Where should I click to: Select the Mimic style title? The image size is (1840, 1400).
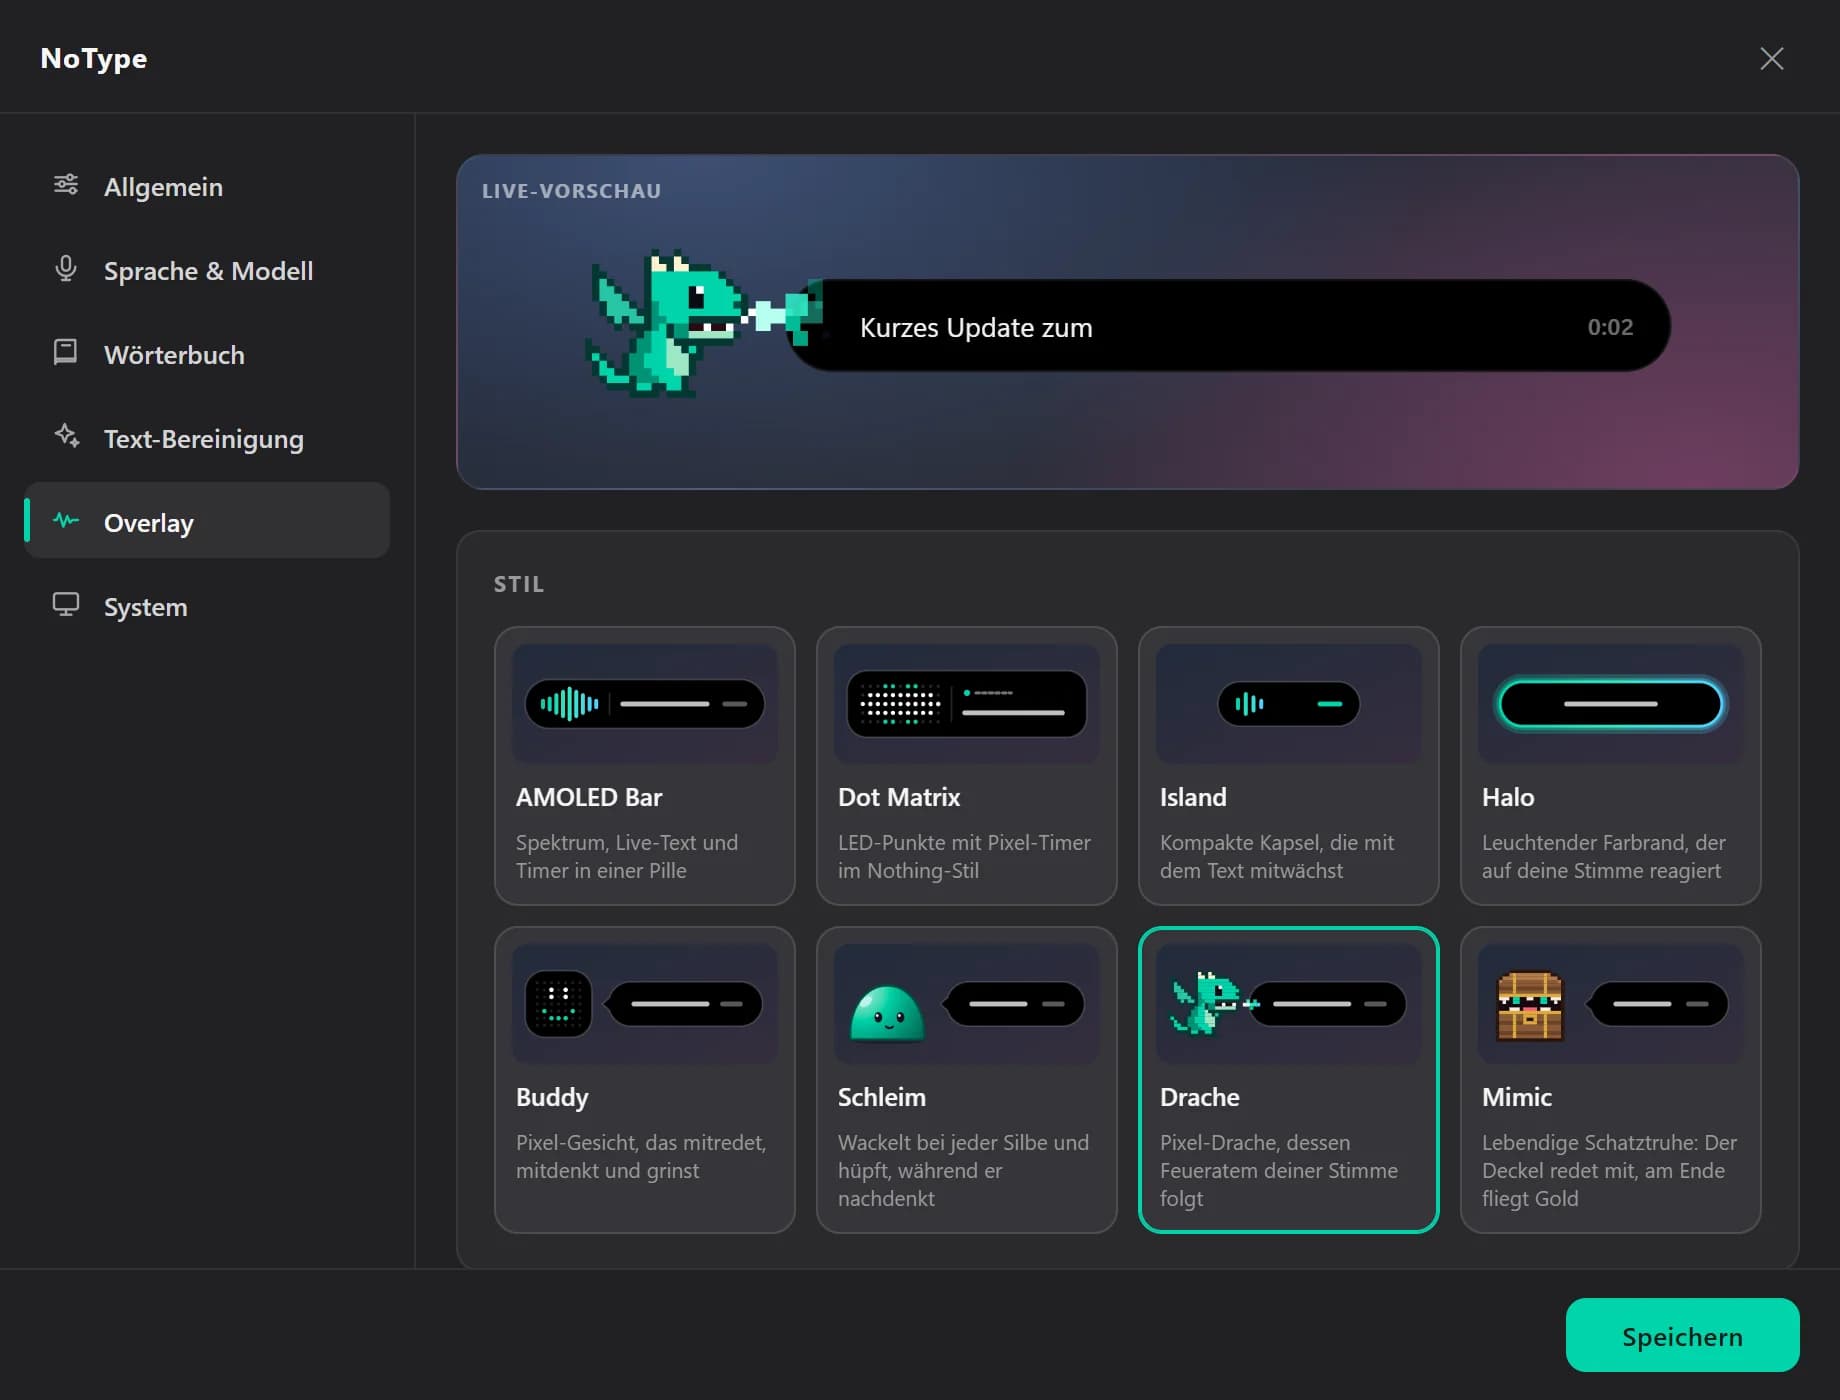[x=1517, y=1097]
